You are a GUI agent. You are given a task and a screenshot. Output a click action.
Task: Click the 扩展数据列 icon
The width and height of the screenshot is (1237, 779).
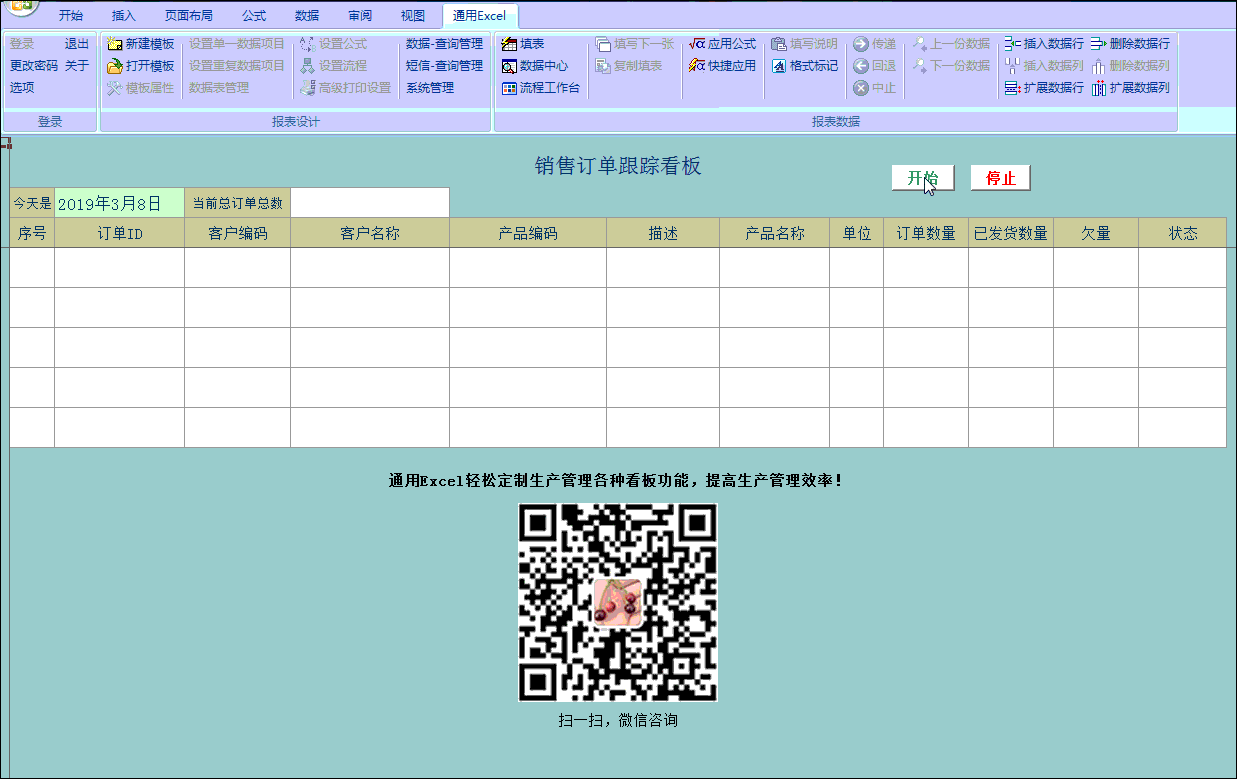coord(1098,88)
